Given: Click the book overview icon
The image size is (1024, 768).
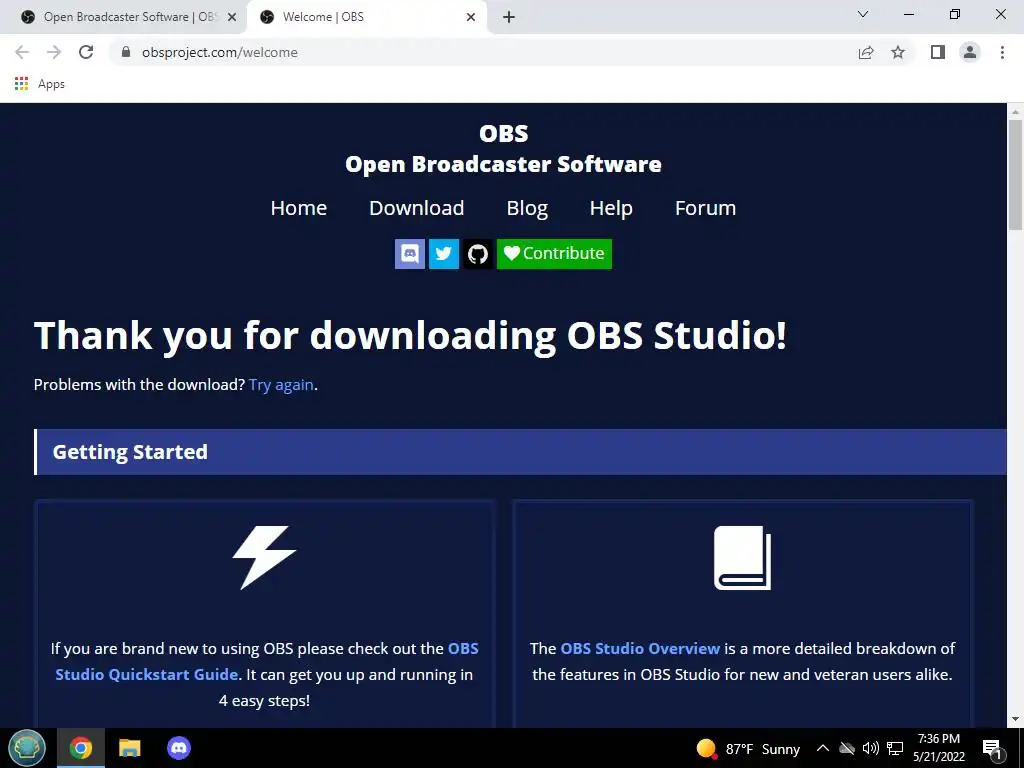Looking at the screenshot, I should 743,558.
